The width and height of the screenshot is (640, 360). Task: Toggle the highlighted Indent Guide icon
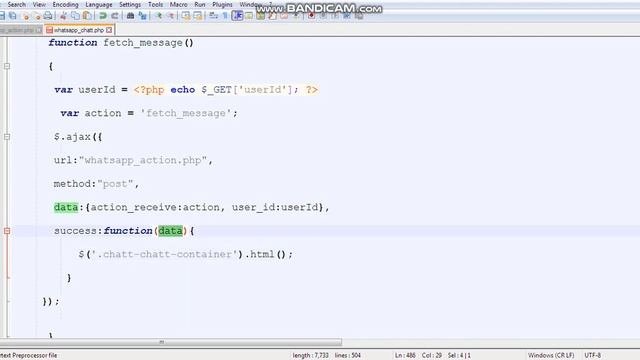[237, 16]
